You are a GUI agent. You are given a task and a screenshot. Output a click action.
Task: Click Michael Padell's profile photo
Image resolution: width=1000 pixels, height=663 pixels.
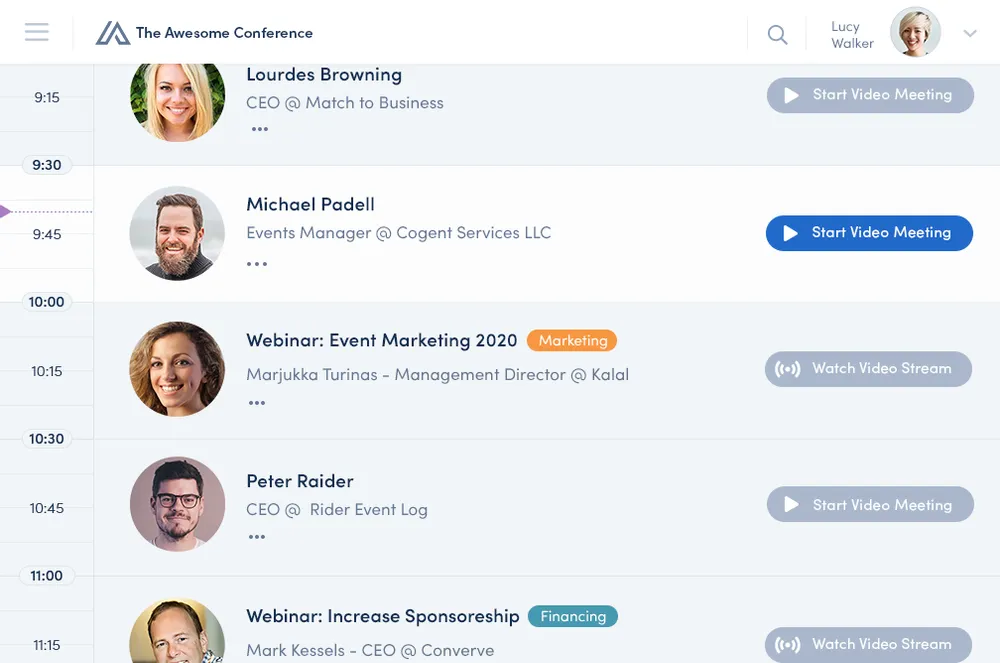(177, 233)
